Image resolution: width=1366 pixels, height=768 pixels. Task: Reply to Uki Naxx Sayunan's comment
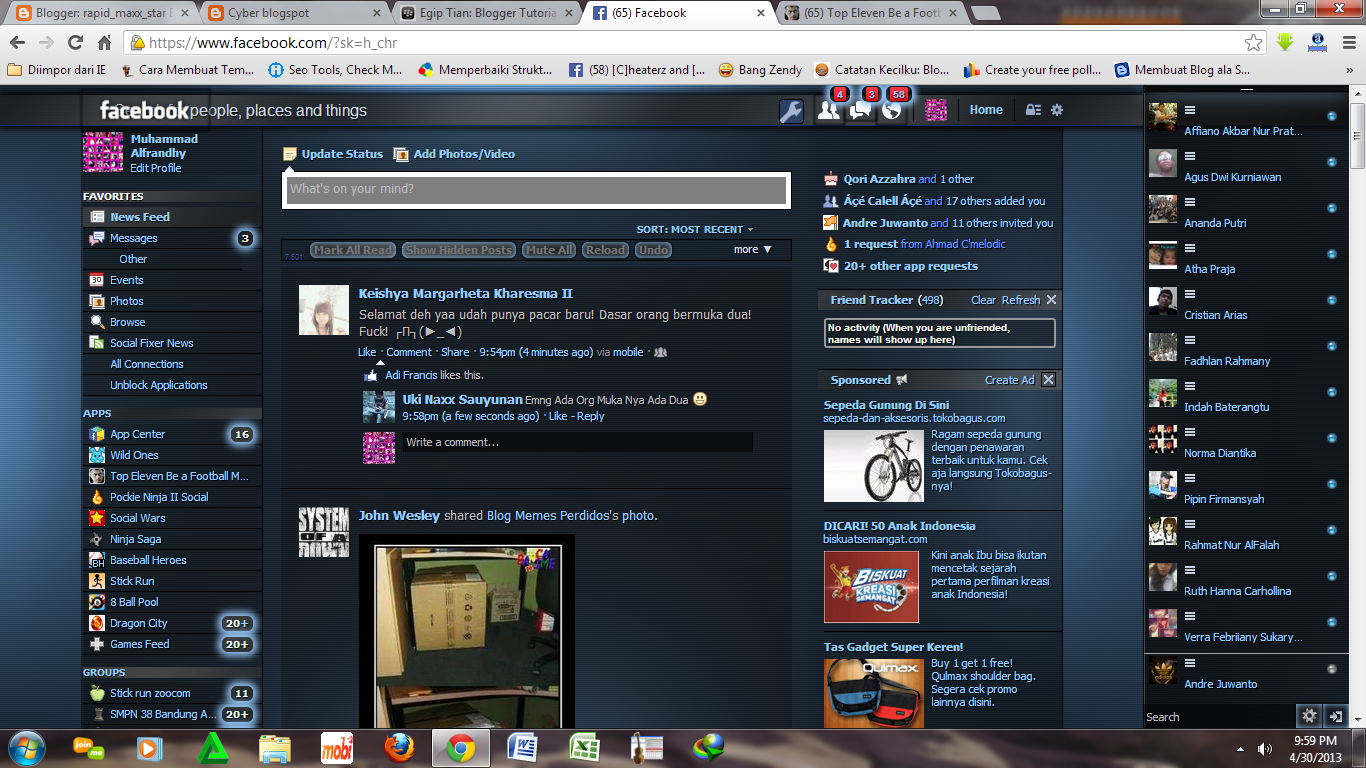pyautogui.click(x=590, y=416)
